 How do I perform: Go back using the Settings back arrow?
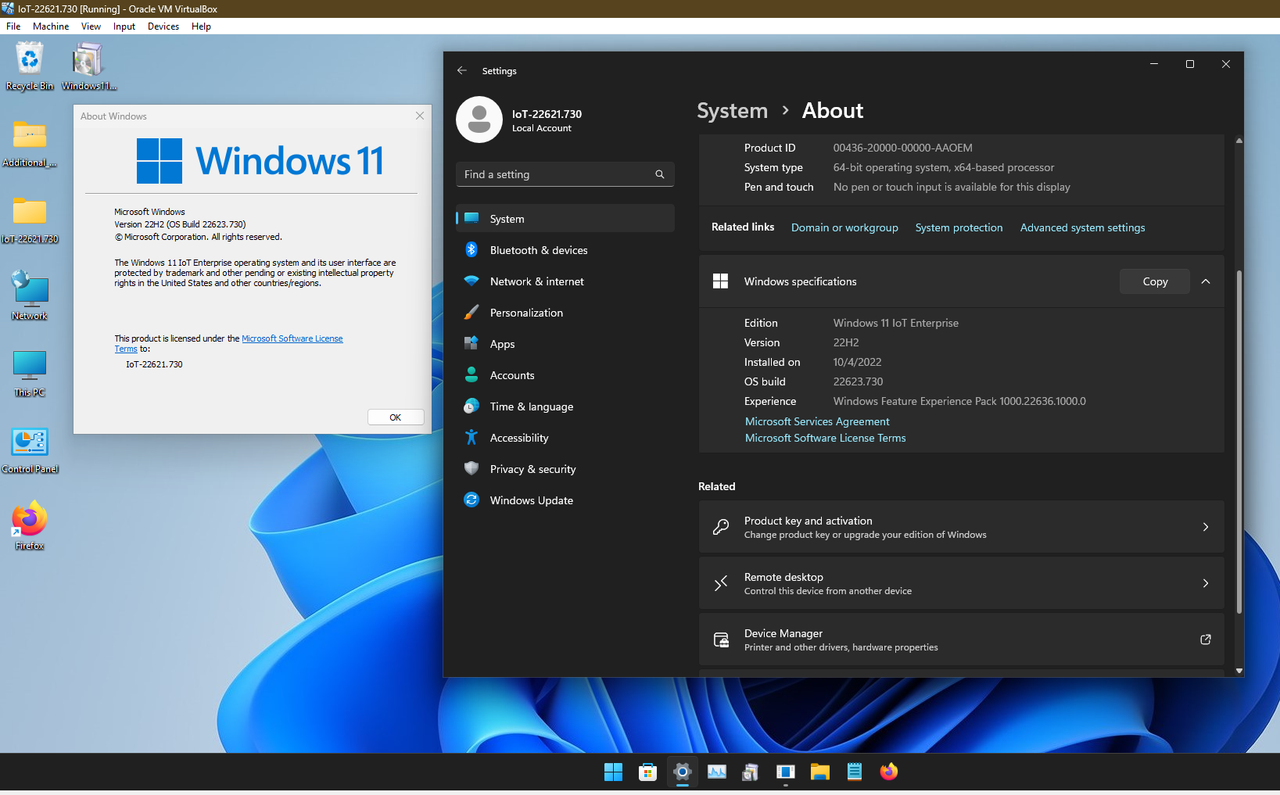tap(461, 71)
